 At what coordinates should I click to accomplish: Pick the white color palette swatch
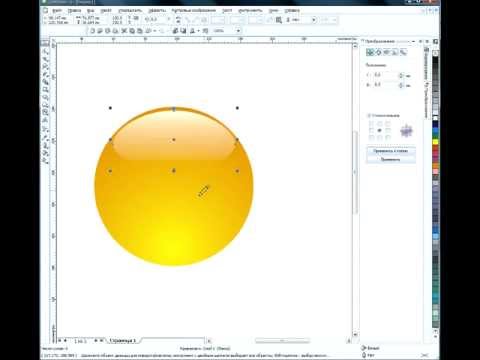click(435, 118)
